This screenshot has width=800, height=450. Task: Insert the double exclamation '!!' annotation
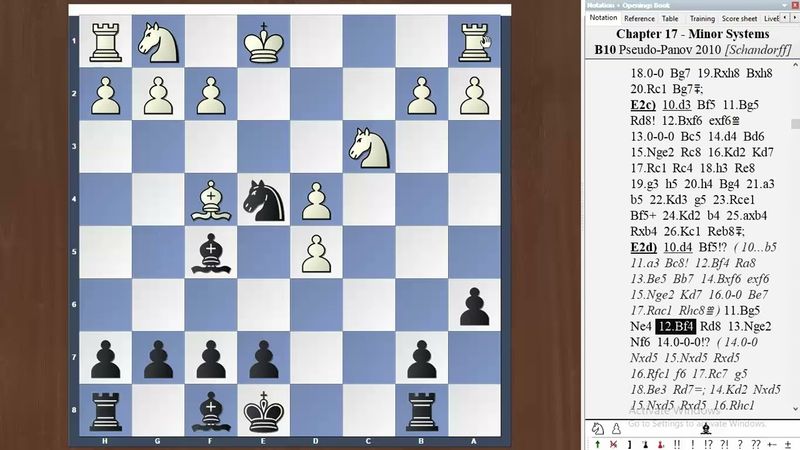click(x=677, y=444)
